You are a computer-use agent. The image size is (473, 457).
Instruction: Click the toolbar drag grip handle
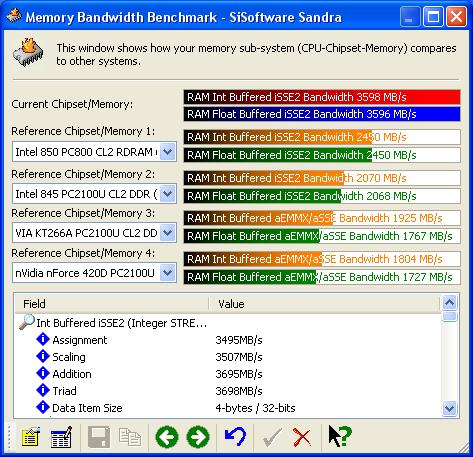click(9, 437)
